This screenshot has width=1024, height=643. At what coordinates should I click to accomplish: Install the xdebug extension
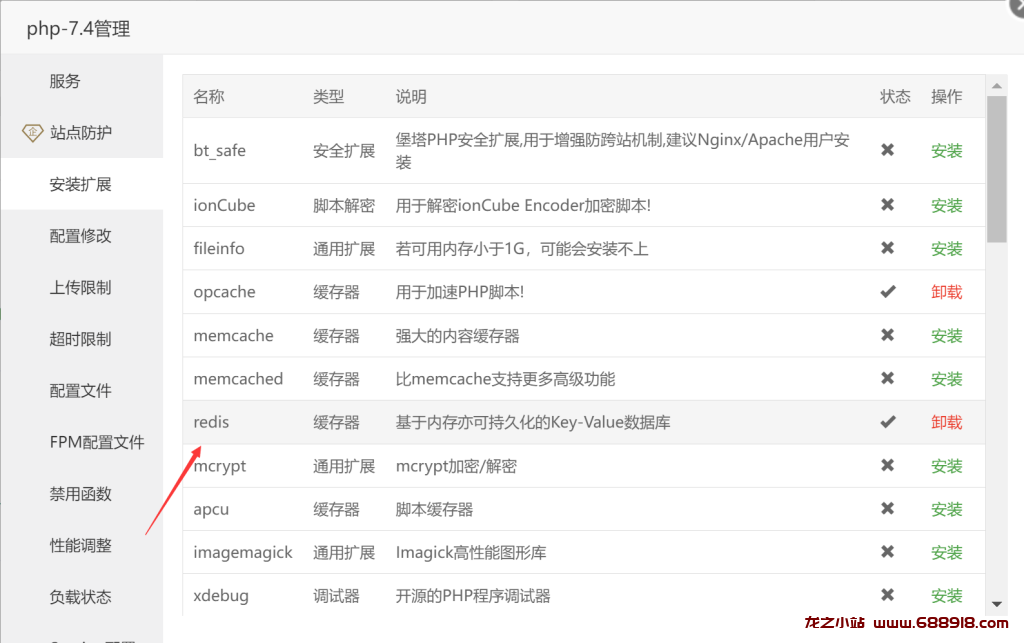pyautogui.click(x=946, y=595)
